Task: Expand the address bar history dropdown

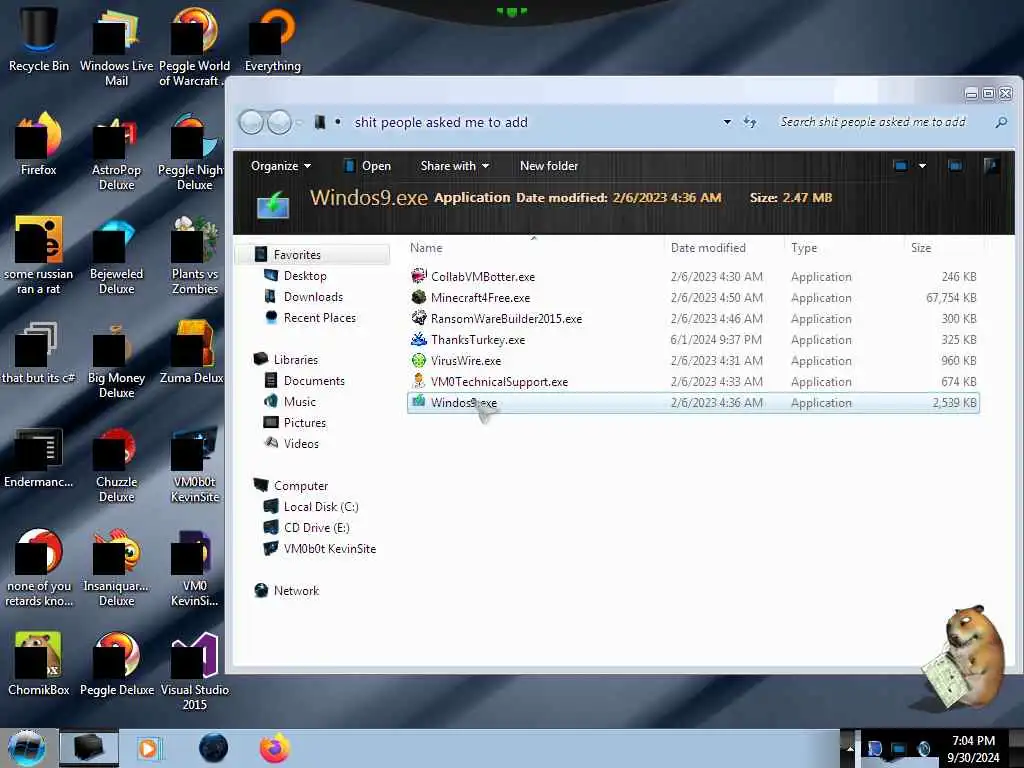Action: tap(727, 122)
